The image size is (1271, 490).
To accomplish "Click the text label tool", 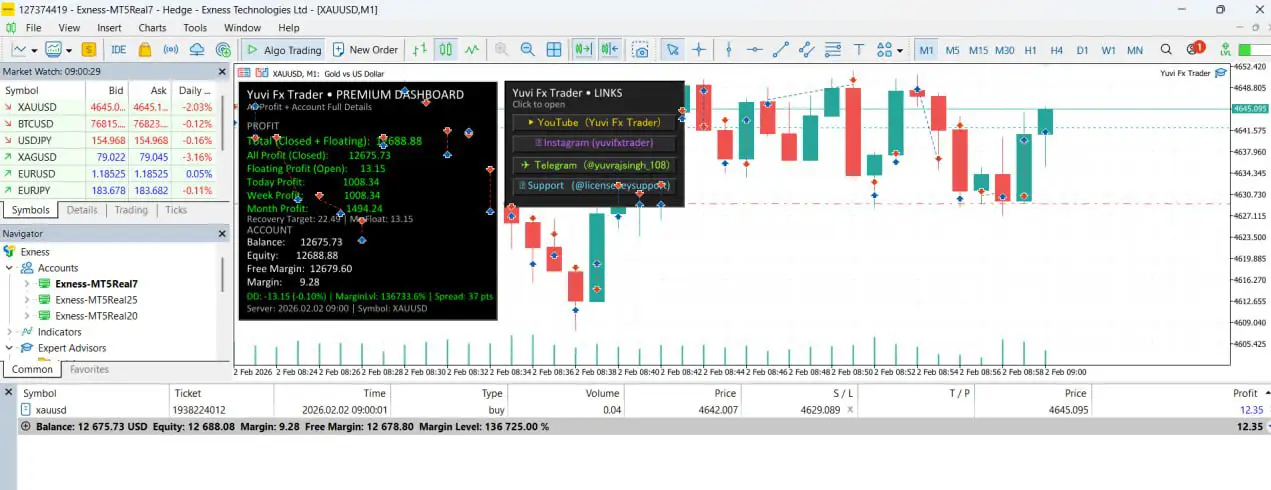I will coord(859,50).
